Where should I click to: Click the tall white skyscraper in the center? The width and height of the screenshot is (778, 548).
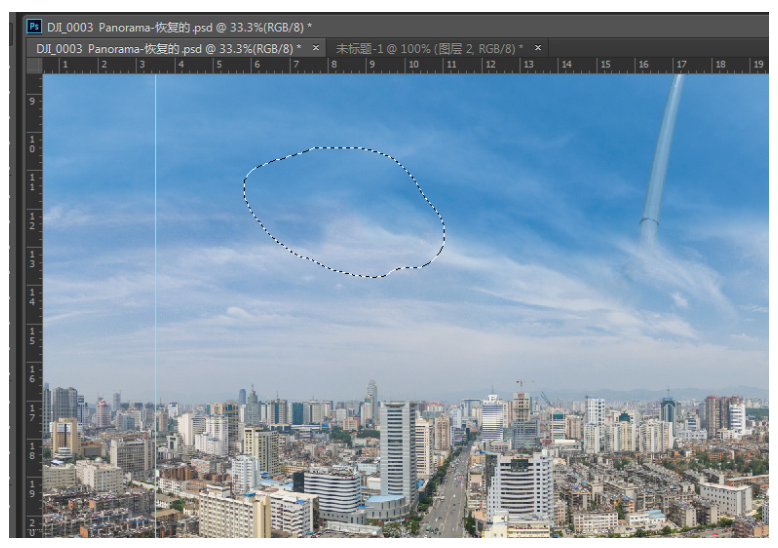[x=396, y=450]
